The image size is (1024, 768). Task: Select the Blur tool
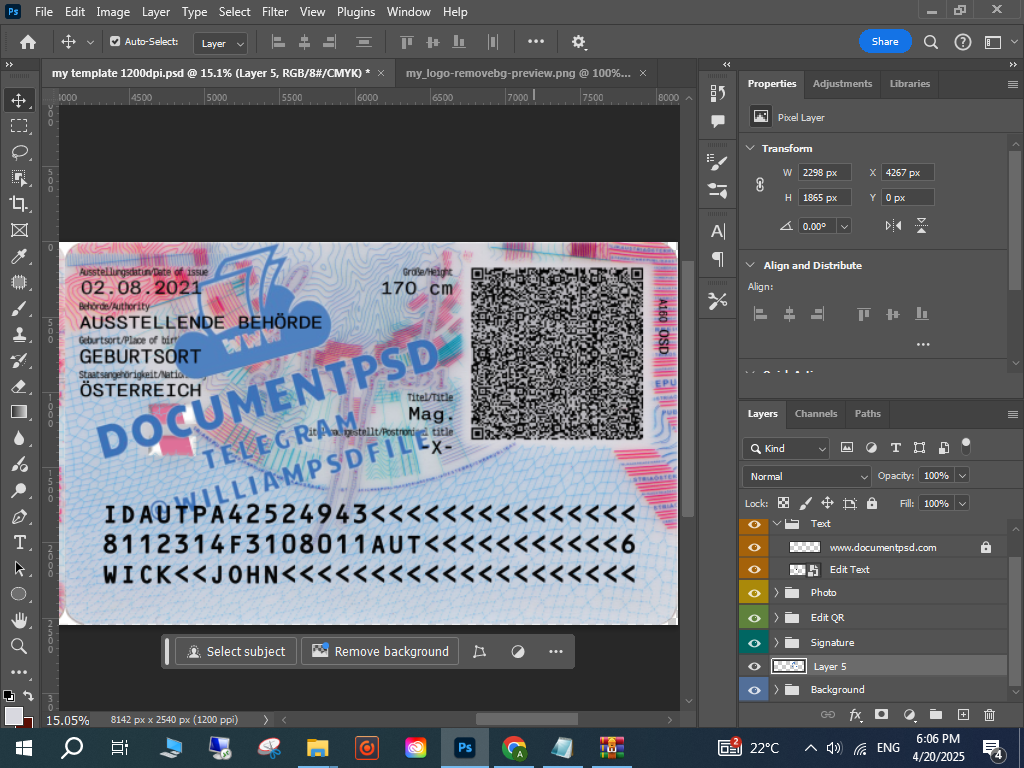point(19,438)
